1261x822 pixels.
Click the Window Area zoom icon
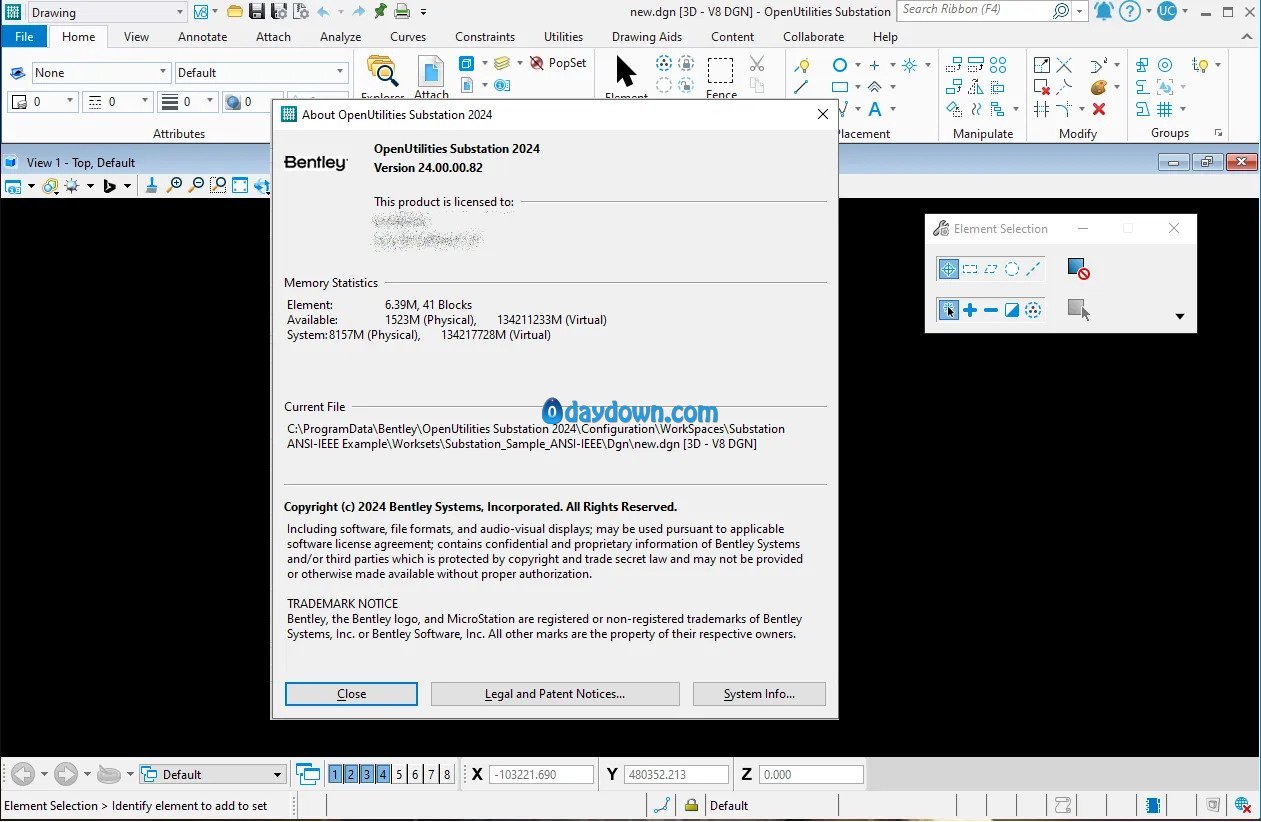(x=218, y=185)
